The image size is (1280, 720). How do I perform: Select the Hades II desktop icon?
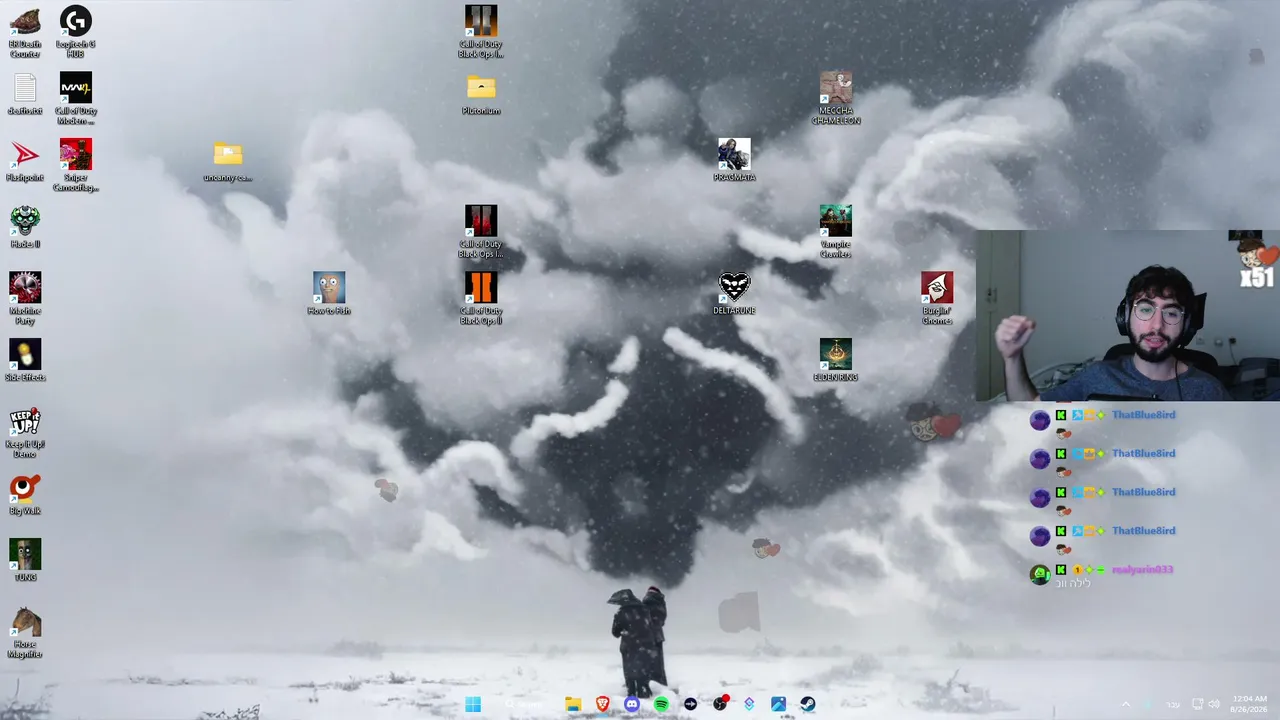(25, 227)
